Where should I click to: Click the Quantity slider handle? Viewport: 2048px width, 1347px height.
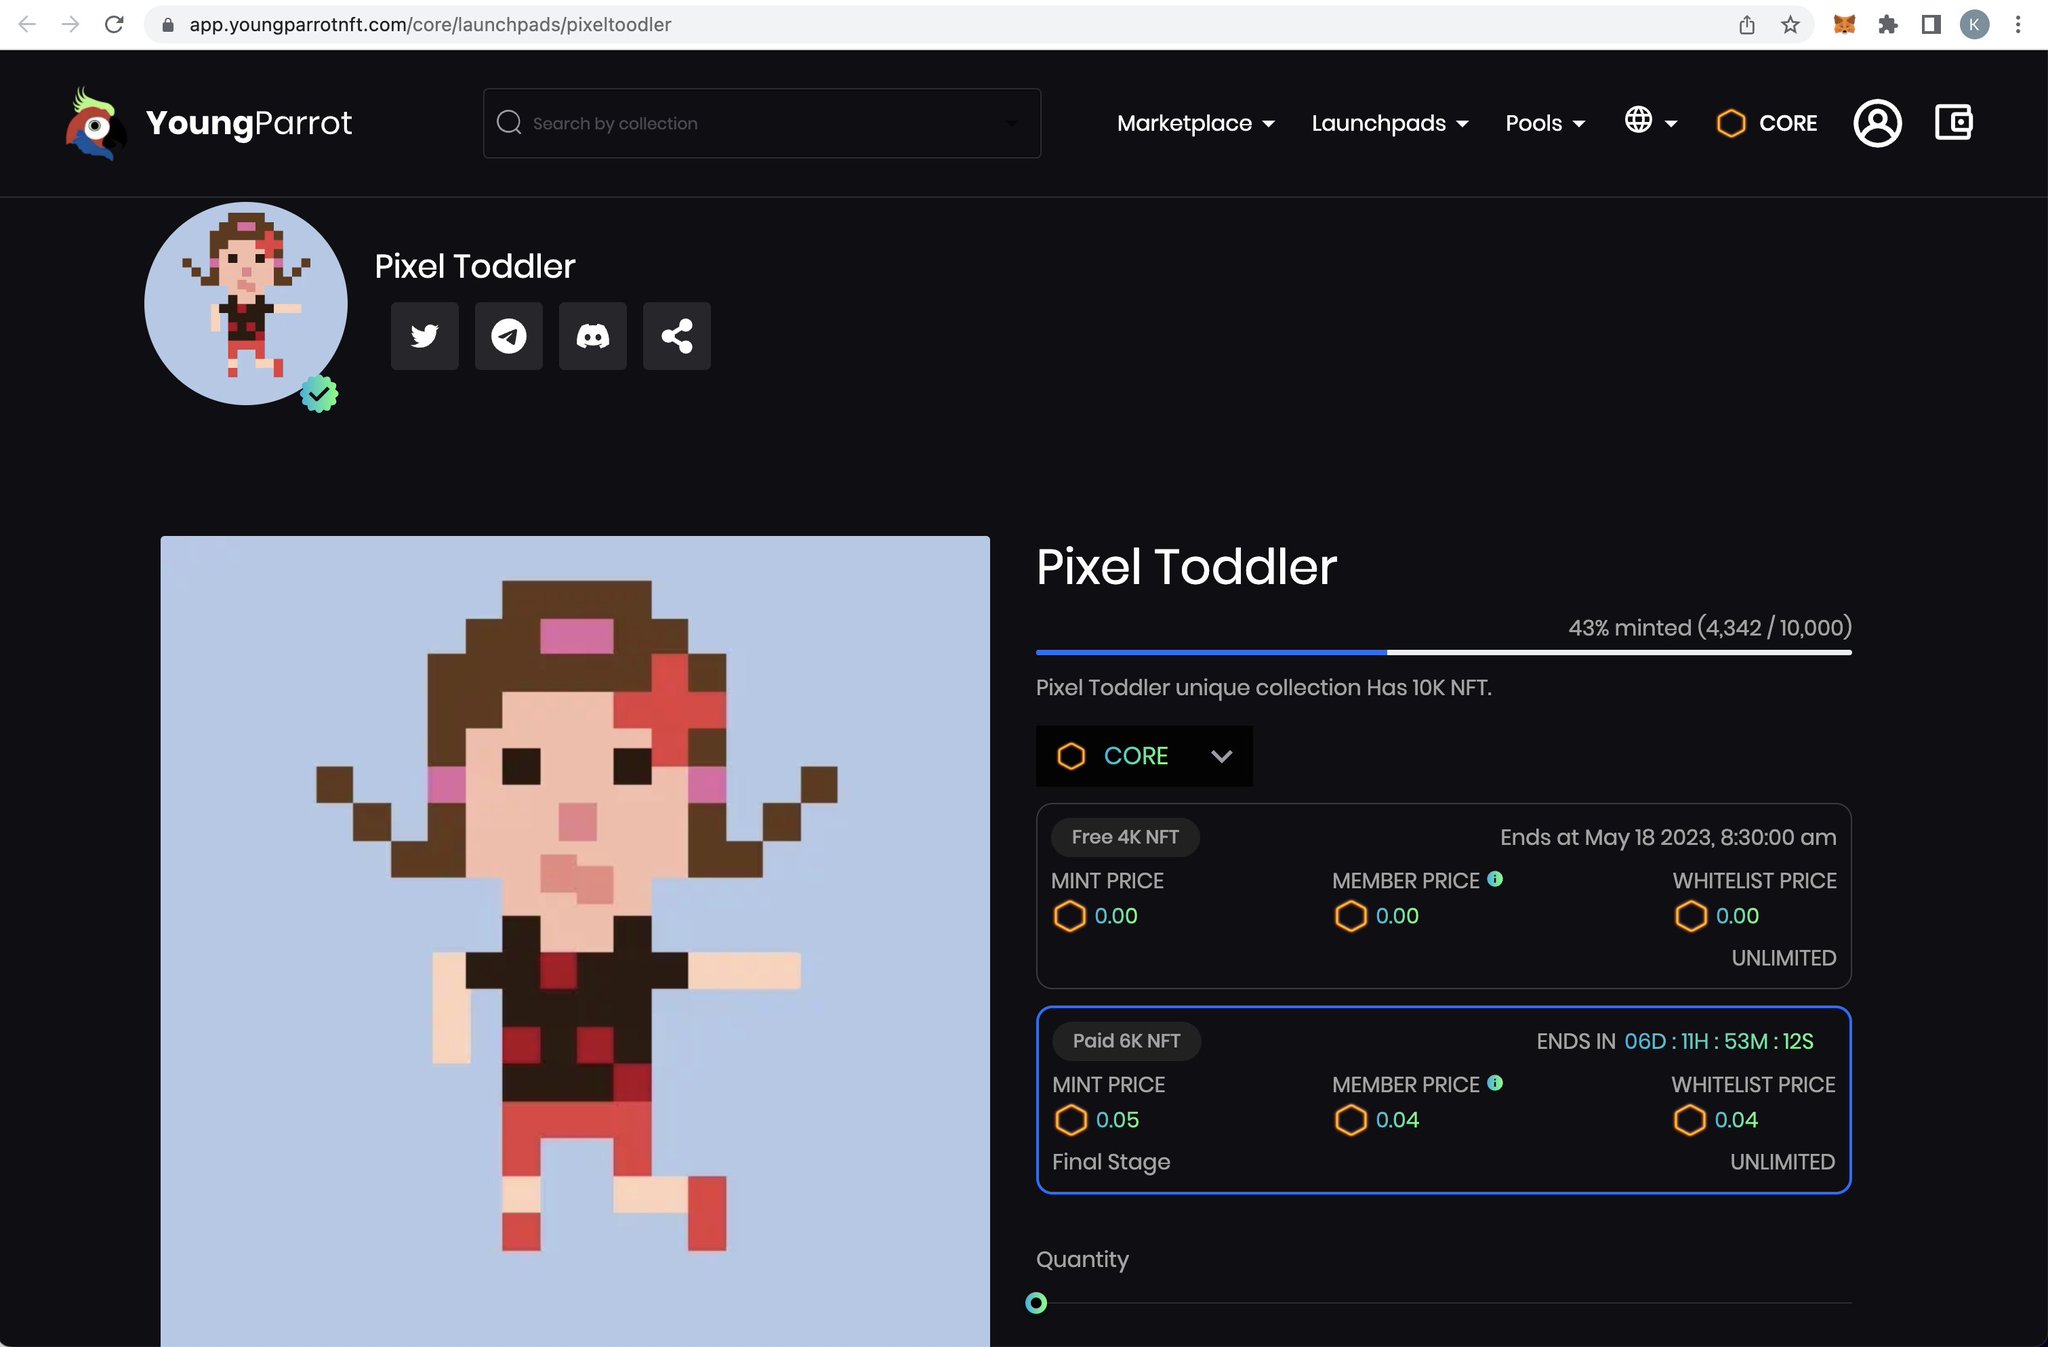tap(1036, 1303)
